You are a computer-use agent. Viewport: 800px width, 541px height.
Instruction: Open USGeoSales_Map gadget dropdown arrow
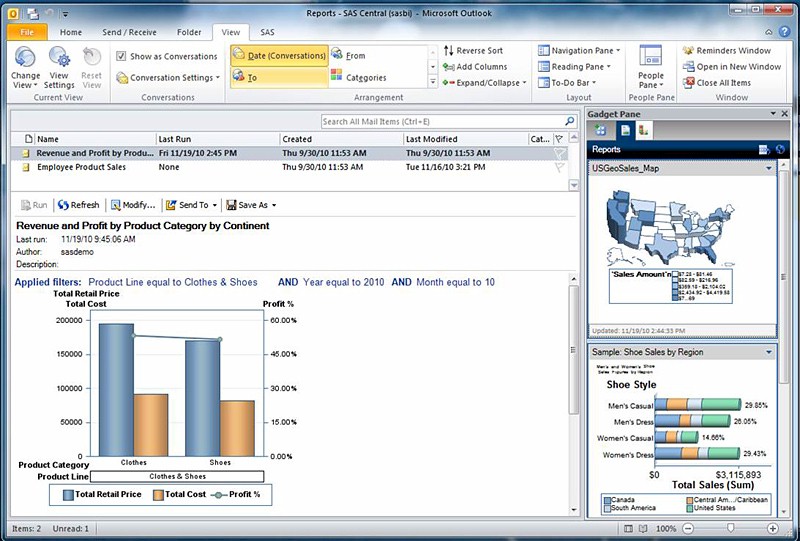click(x=769, y=169)
